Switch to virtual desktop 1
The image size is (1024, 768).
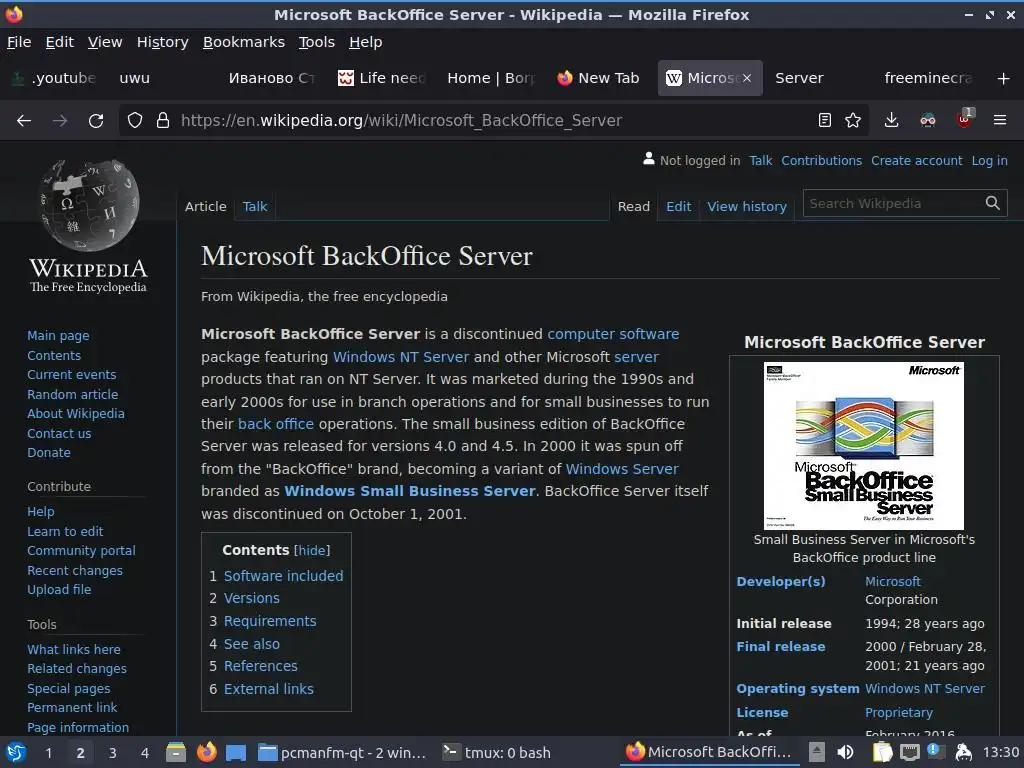pos(48,753)
